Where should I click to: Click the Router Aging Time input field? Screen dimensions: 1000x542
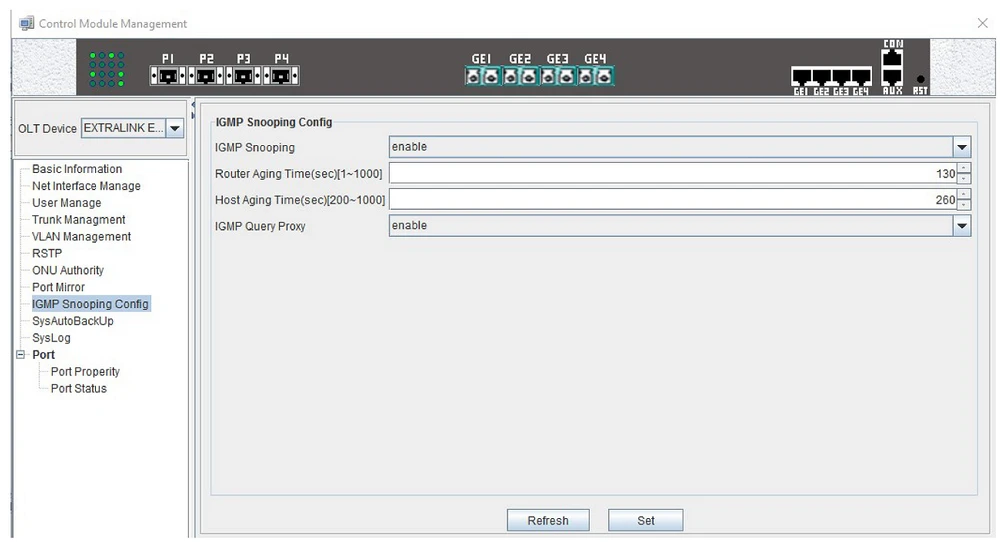point(671,173)
